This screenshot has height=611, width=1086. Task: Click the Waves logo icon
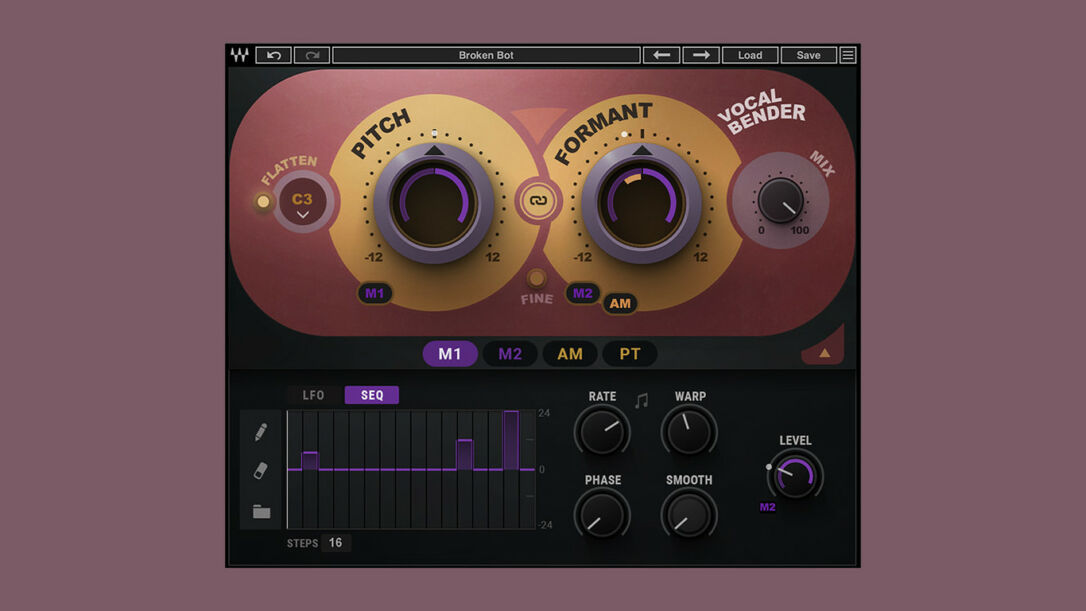tap(240, 55)
